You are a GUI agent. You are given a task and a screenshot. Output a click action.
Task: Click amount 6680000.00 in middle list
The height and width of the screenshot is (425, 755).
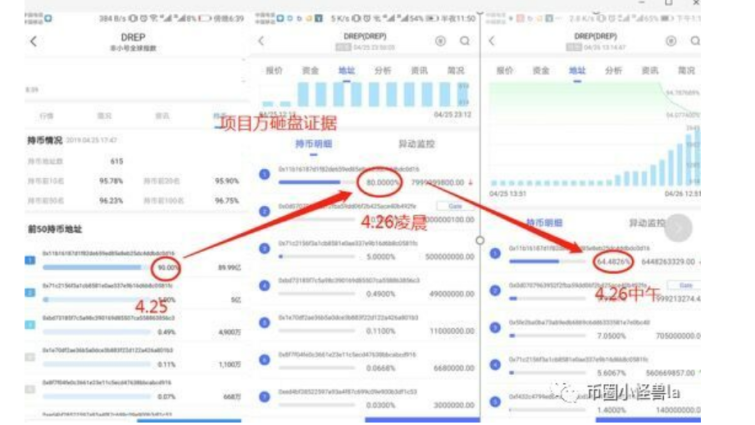coord(454,368)
